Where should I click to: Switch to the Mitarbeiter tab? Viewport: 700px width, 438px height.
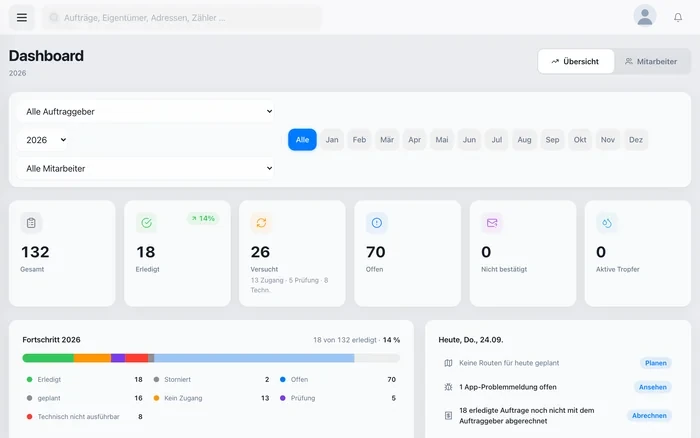pyautogui.click(x=651, y=62)
